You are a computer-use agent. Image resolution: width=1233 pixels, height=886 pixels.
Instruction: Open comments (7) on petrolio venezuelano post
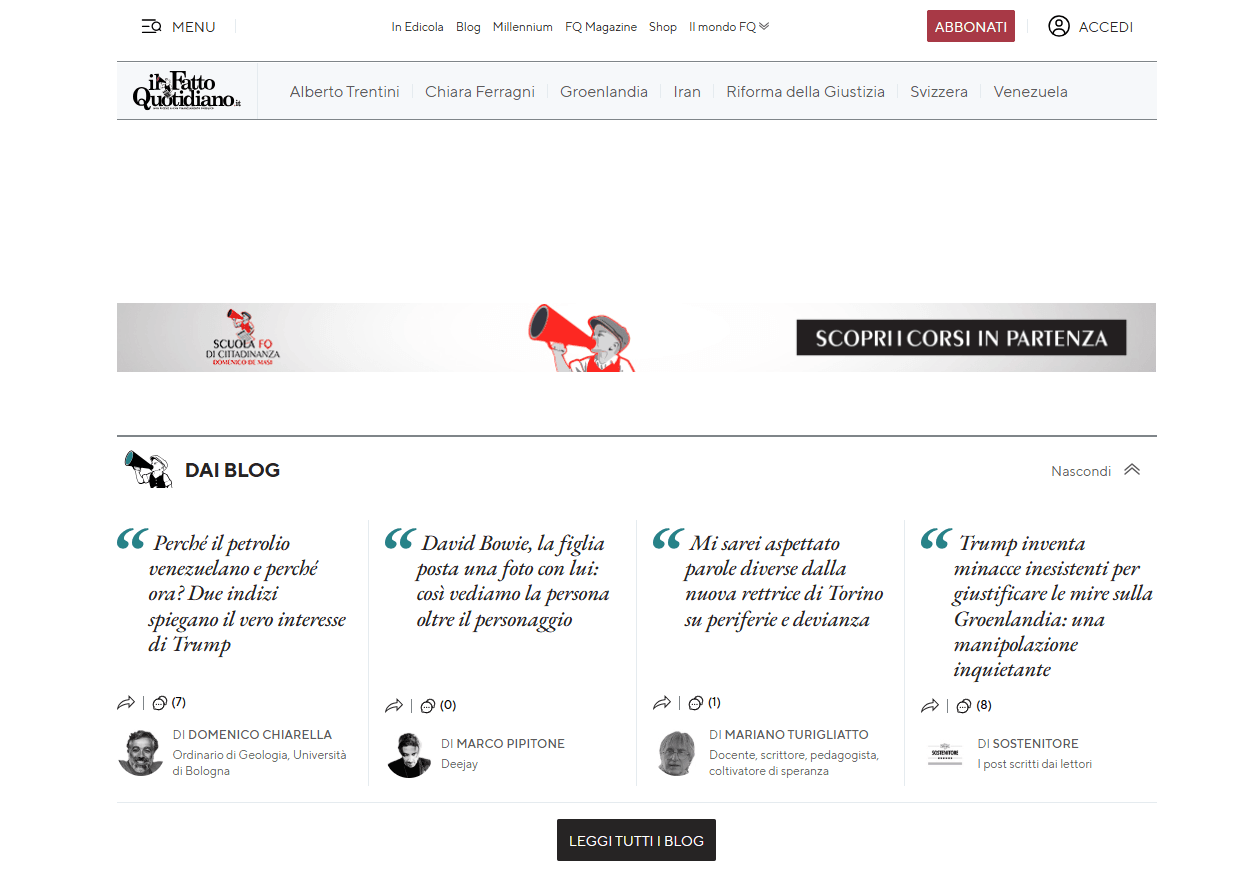pos(168,702)
